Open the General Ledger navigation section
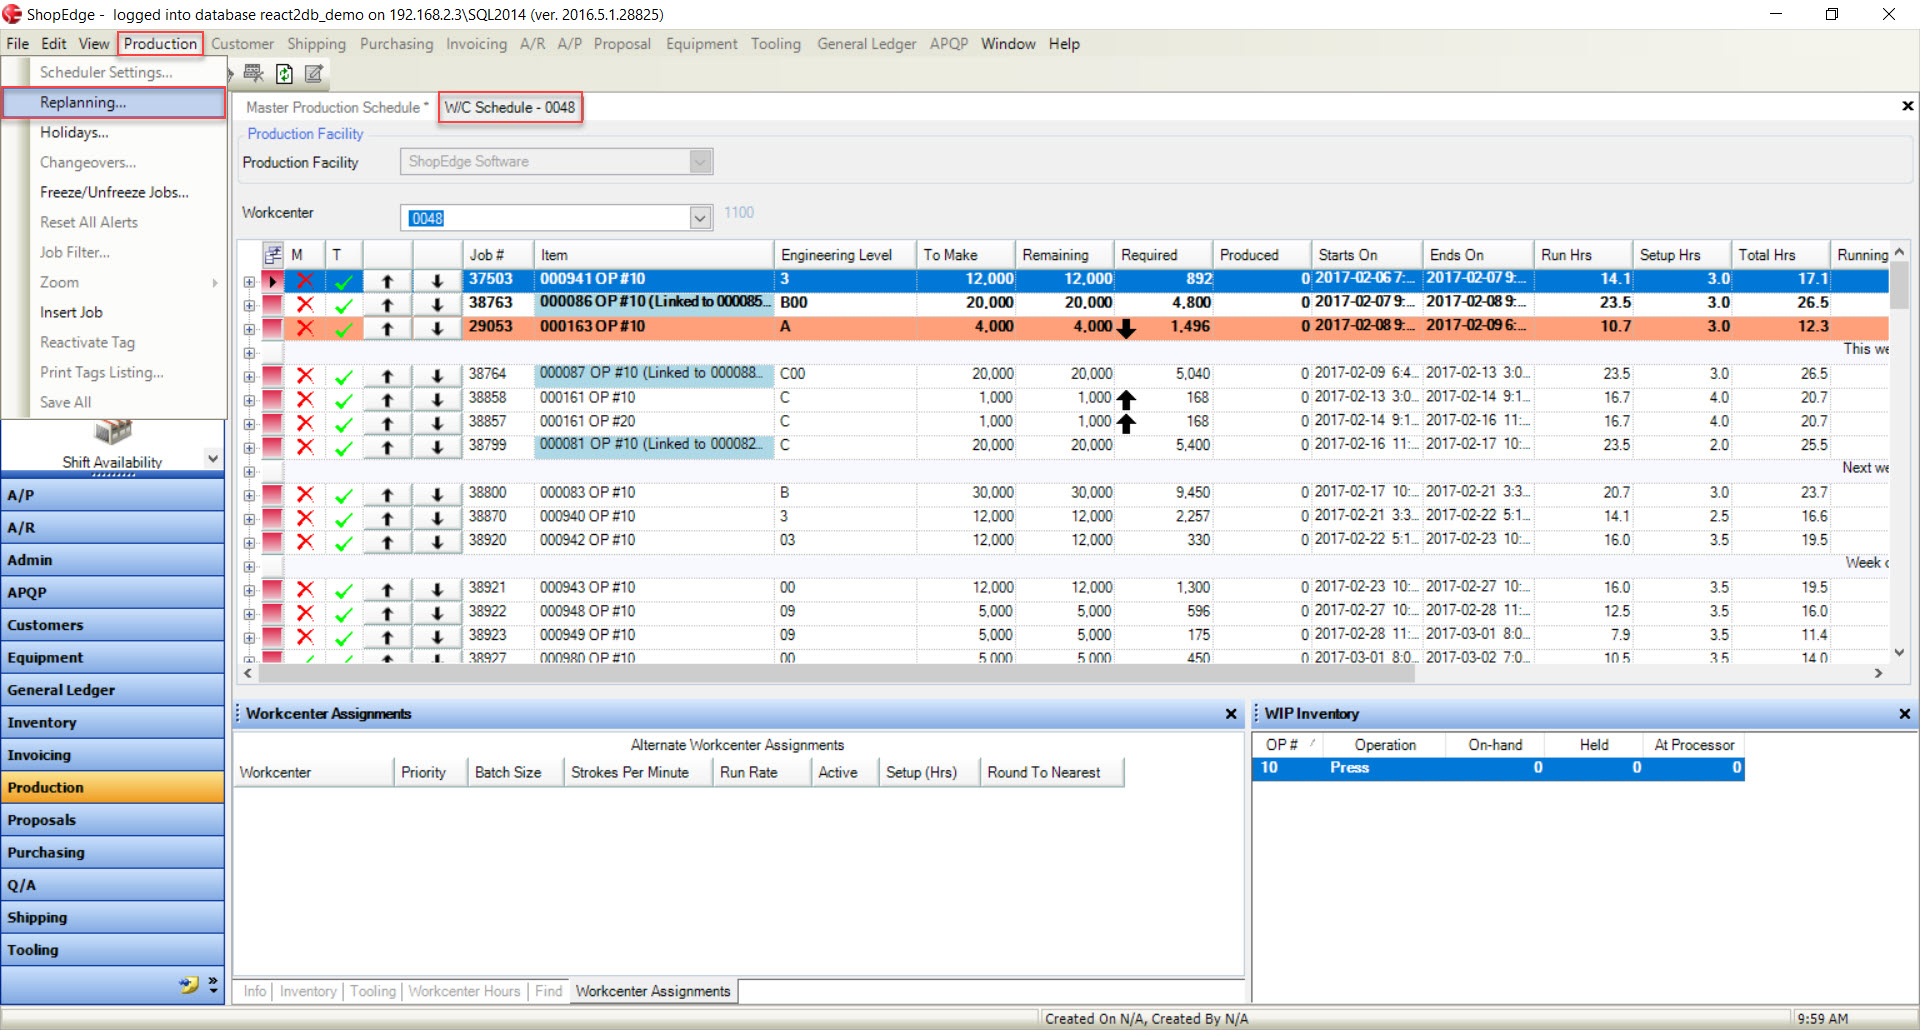This screenshot has width=1920, height=1030. 112,690
